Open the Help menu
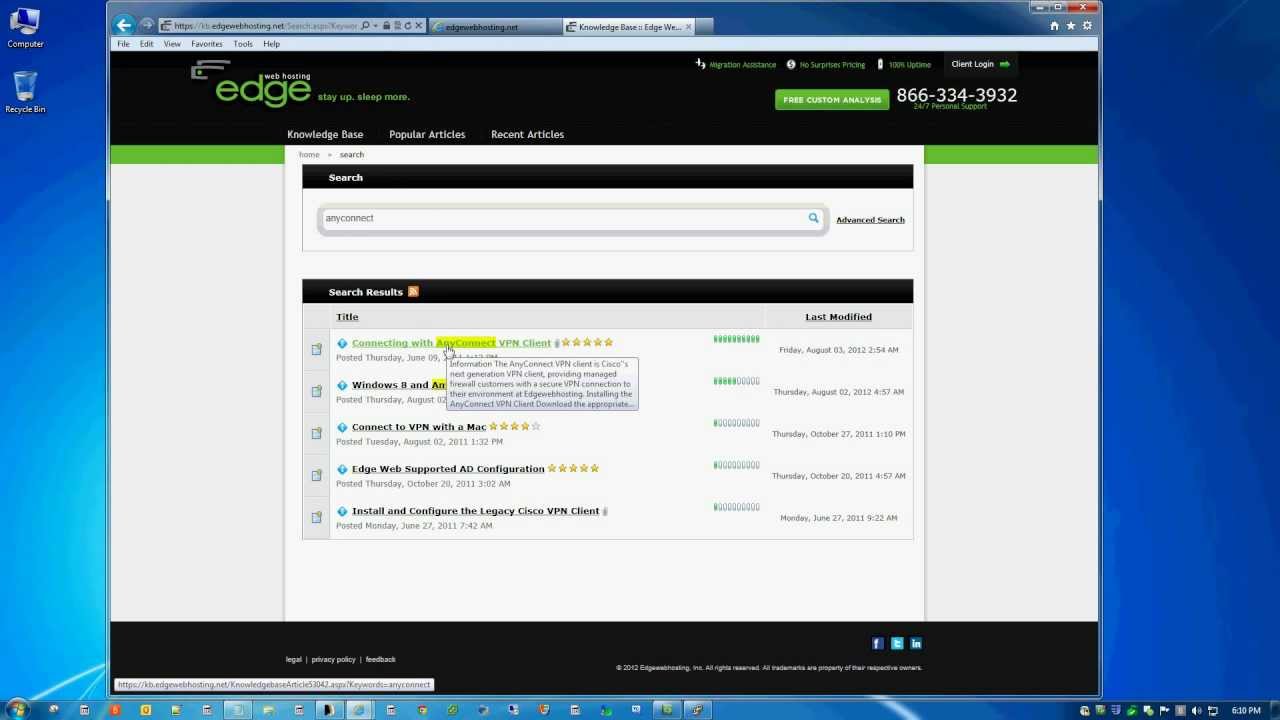The image size is (1280, 720). pos(271,44)
